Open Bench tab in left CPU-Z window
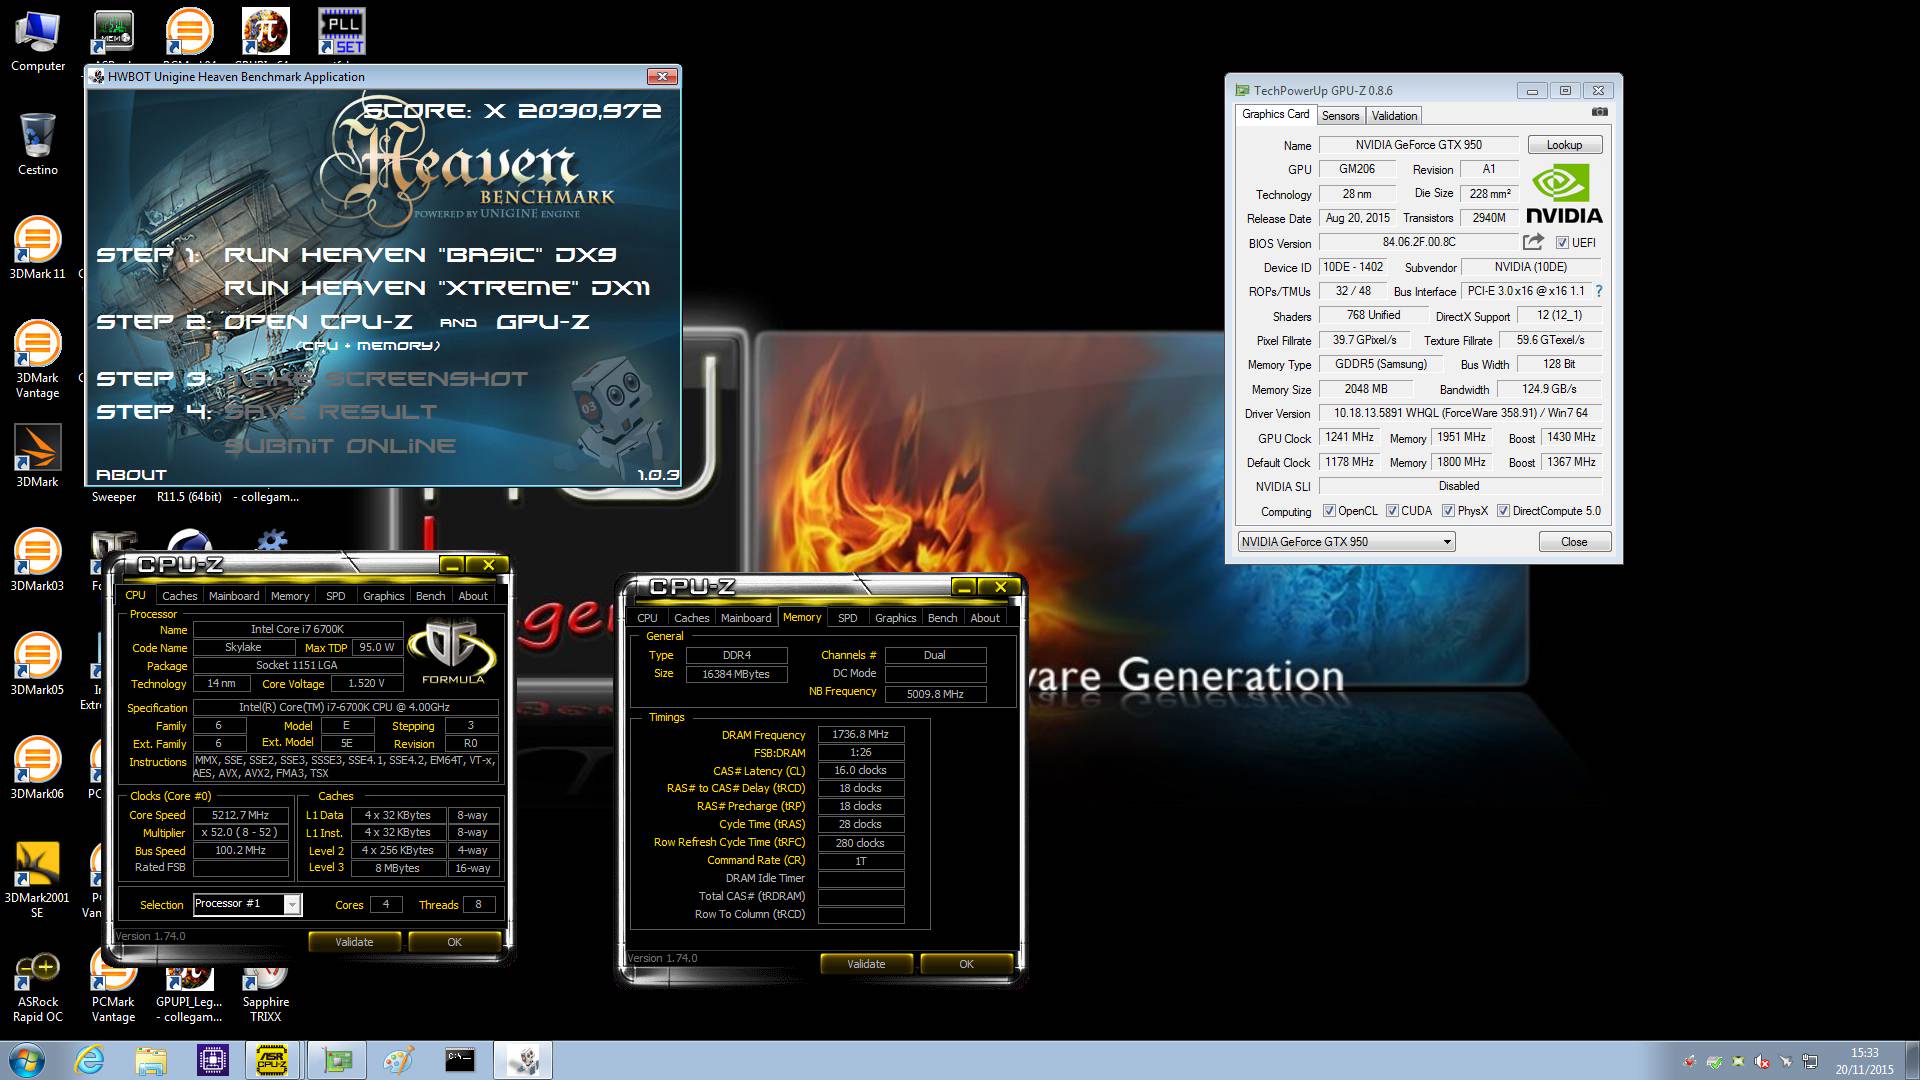Viewport: 1920px width, 1080px height. tap(431, 596)
